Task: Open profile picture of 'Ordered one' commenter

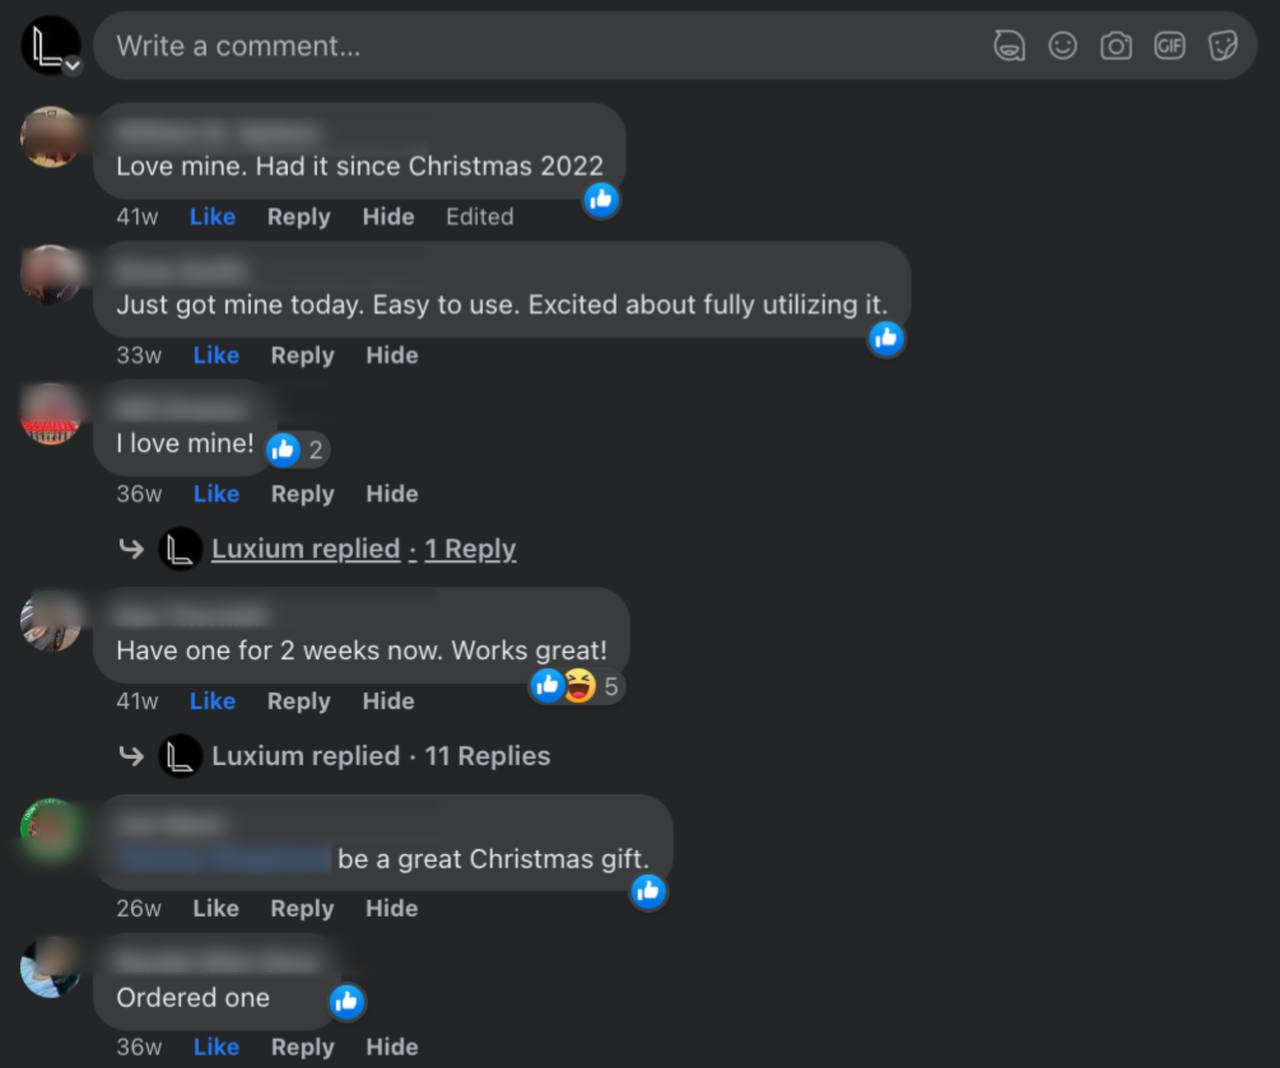Action: [50, 967]
